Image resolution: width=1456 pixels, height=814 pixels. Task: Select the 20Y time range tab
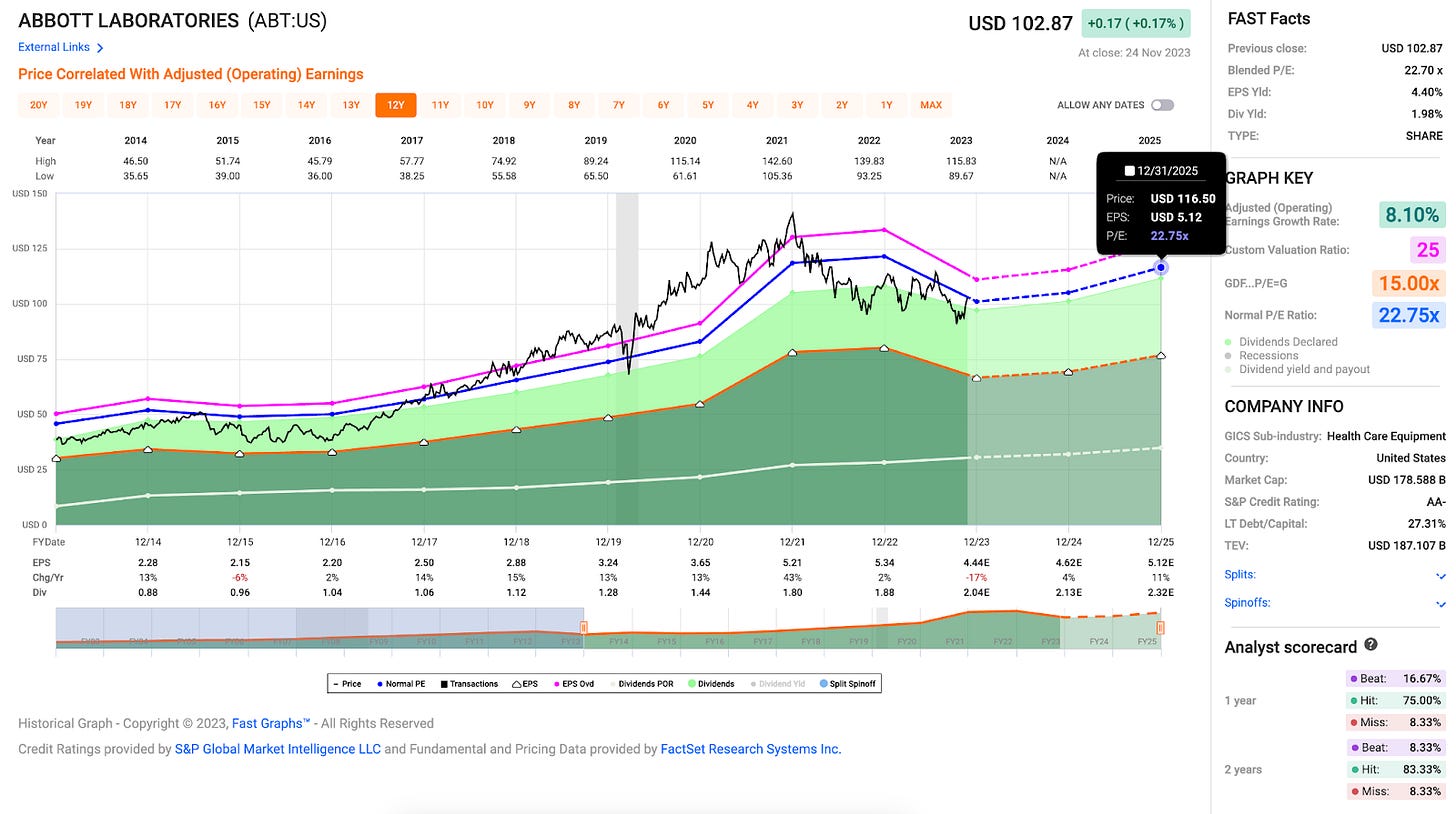(x=39, y=105)
